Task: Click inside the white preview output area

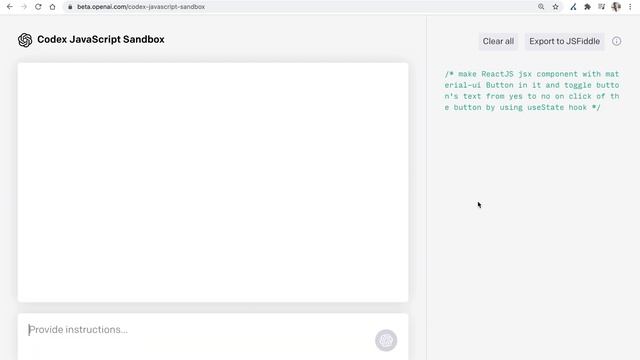Action: (213, 182)
